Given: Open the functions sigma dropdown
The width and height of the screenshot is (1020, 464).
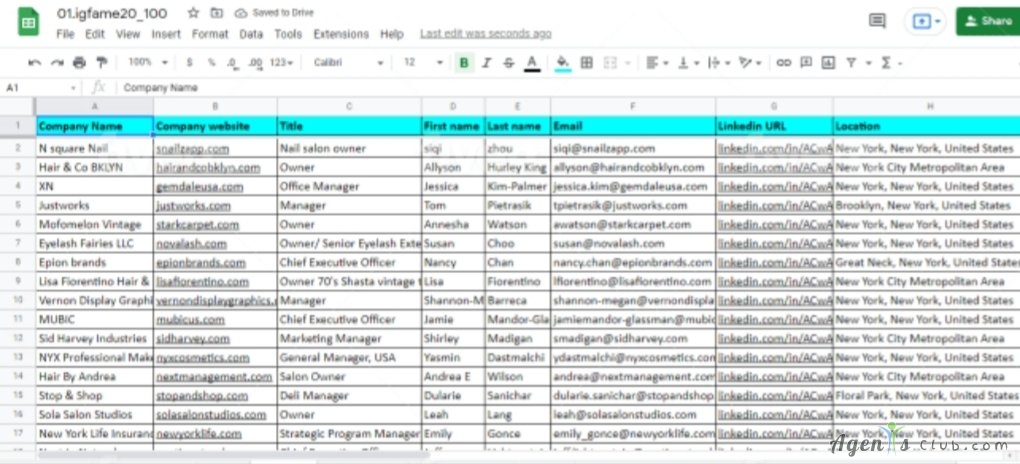Looking at the screenshot, I should [x=891, y=62].
